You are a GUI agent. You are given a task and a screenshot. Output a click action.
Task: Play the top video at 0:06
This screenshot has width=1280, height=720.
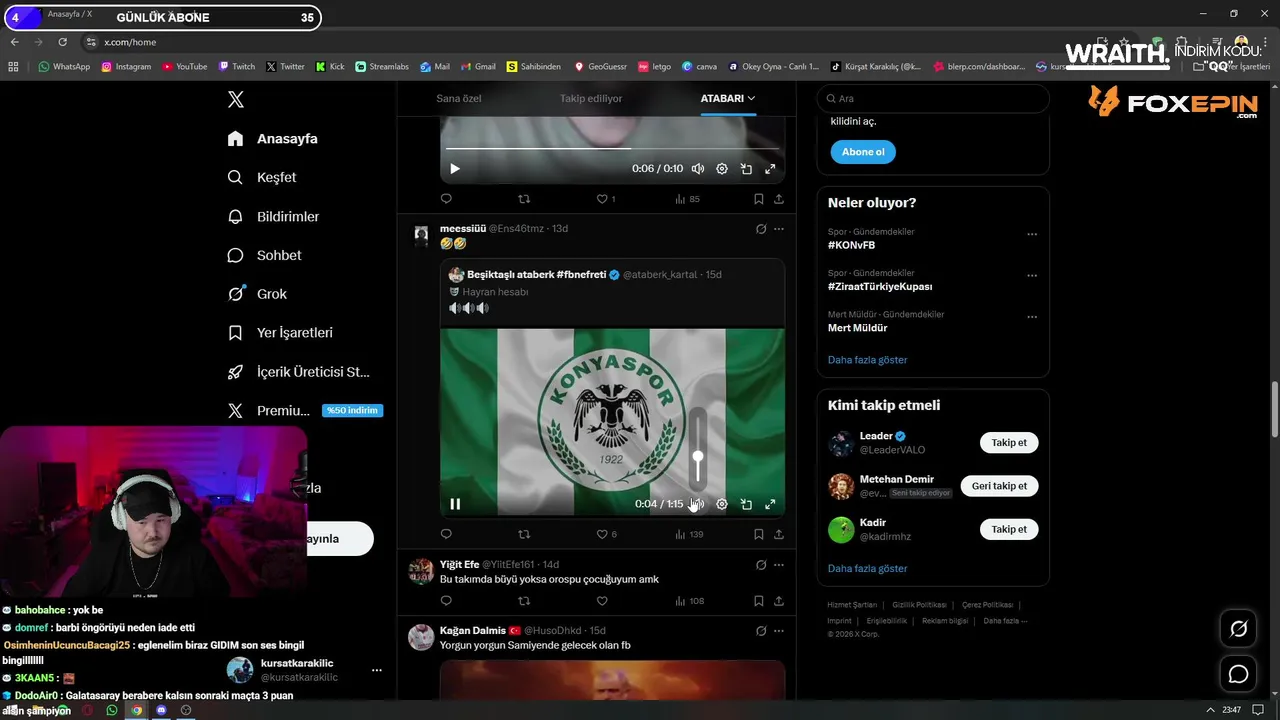455,169
